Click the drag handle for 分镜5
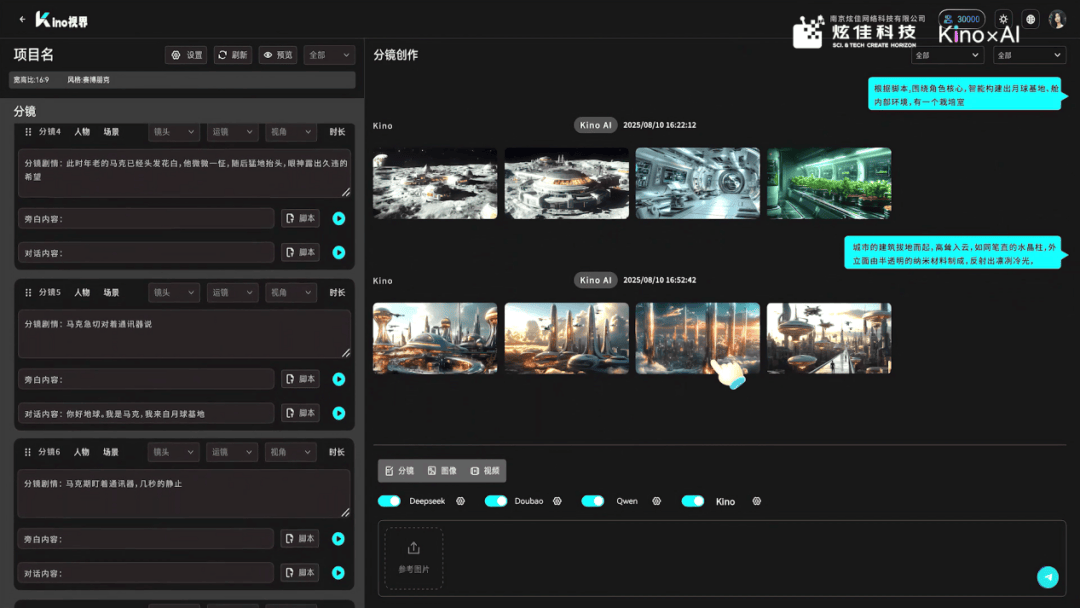This screenshot has height=608, width=1080. click(28, 292)
